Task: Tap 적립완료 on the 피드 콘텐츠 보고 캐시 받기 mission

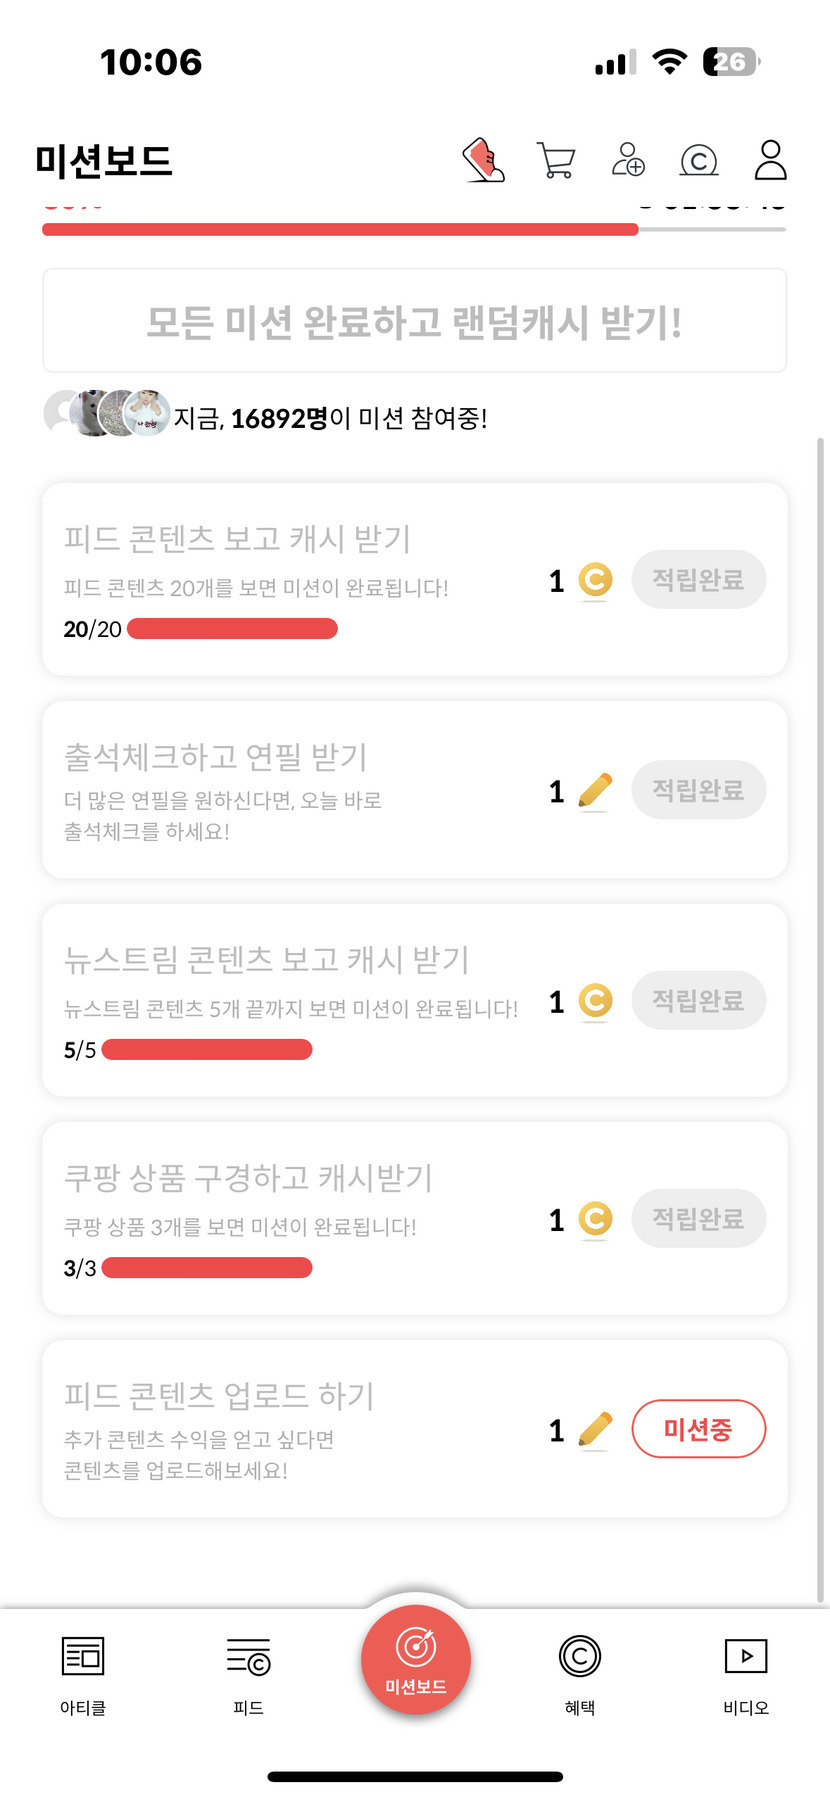Action: (x=698, y=580)
